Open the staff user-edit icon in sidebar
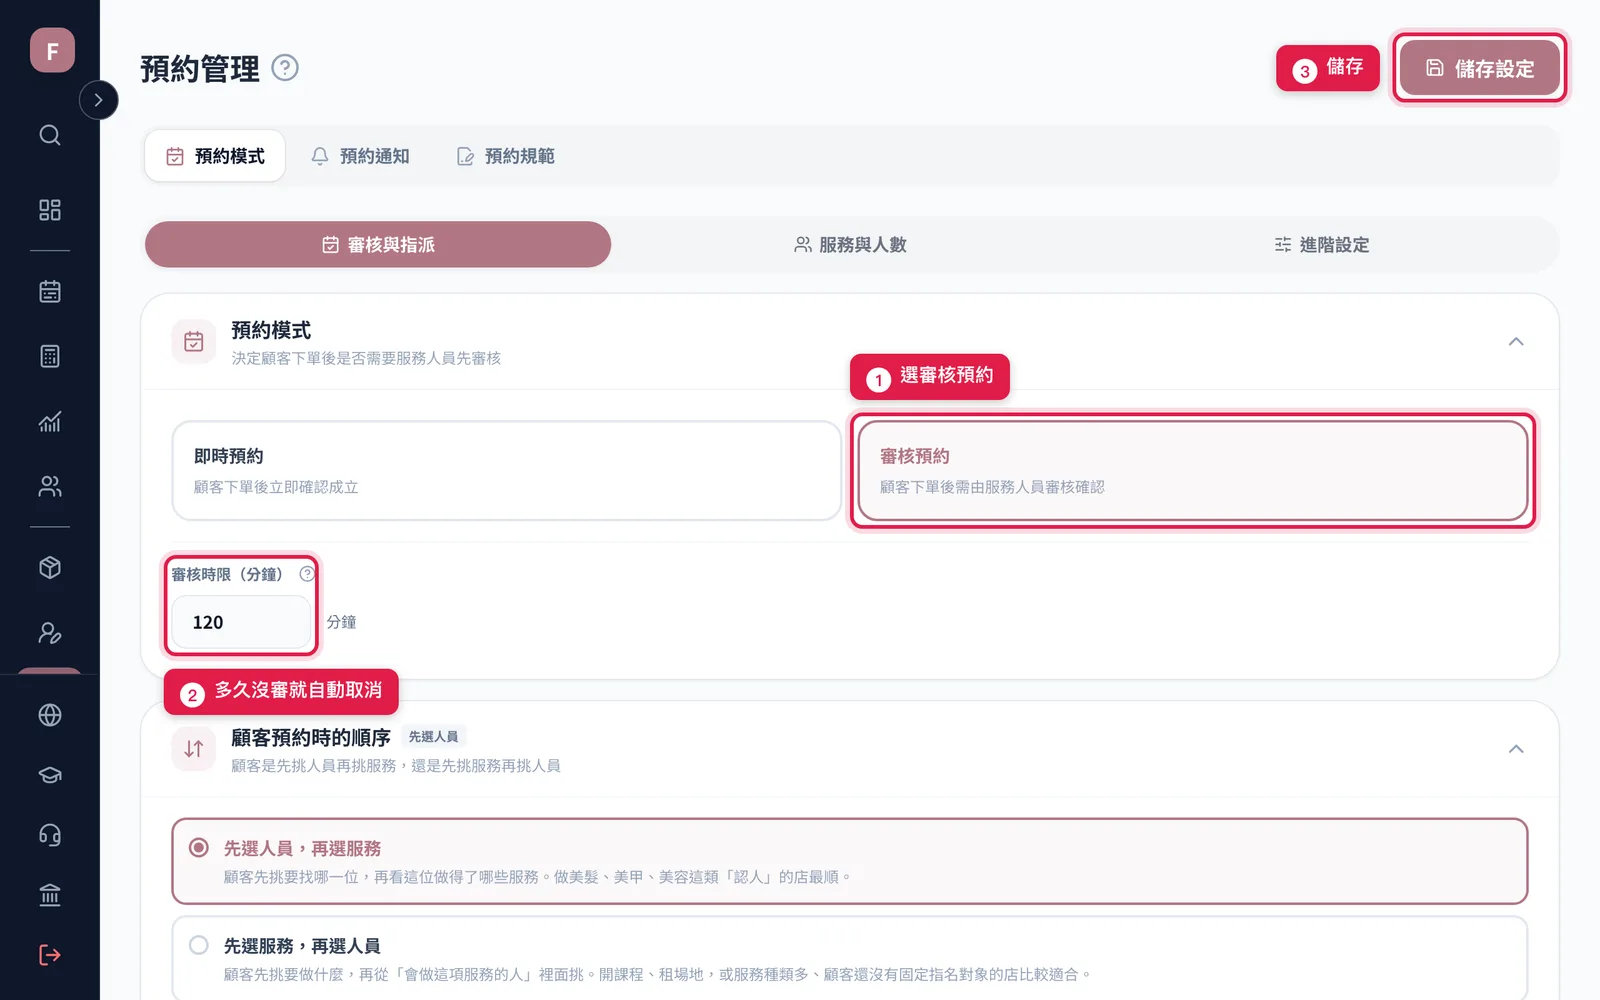Viewport: 1600px width, 1000px height. pyautogui.click(x=50, y=633)
